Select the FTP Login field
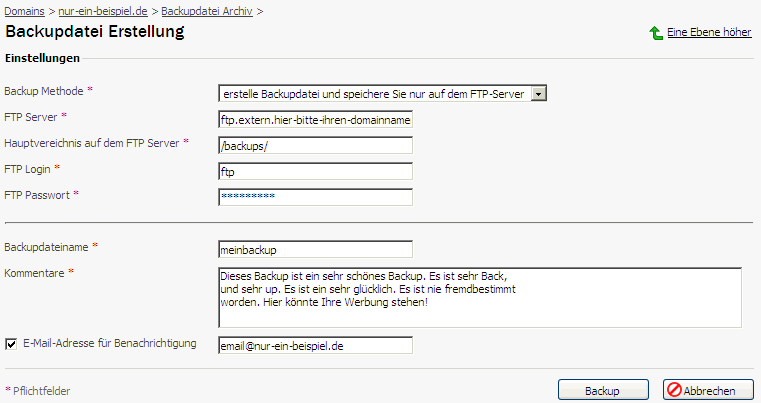The height and width of the screenshot is (403, 761). point(315,171)
